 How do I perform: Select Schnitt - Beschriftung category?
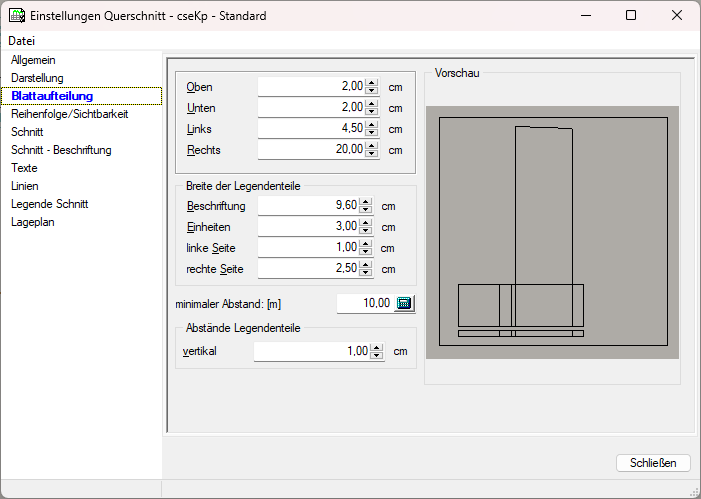61,150
